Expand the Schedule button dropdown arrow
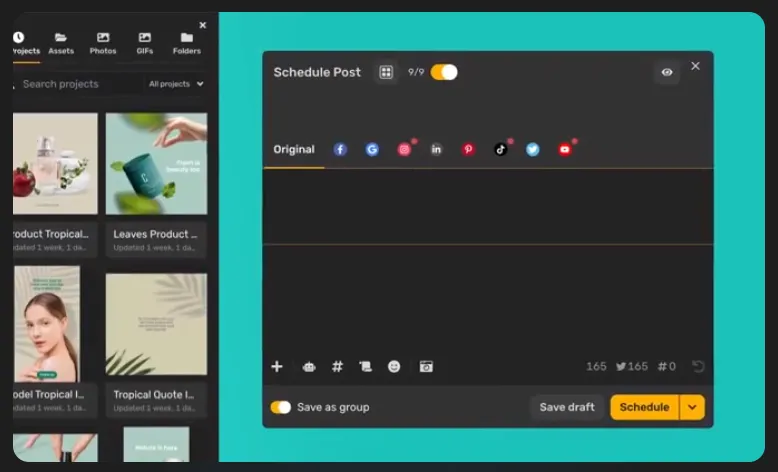The width and height of the screenshot is (778, 472). (692, 407)
